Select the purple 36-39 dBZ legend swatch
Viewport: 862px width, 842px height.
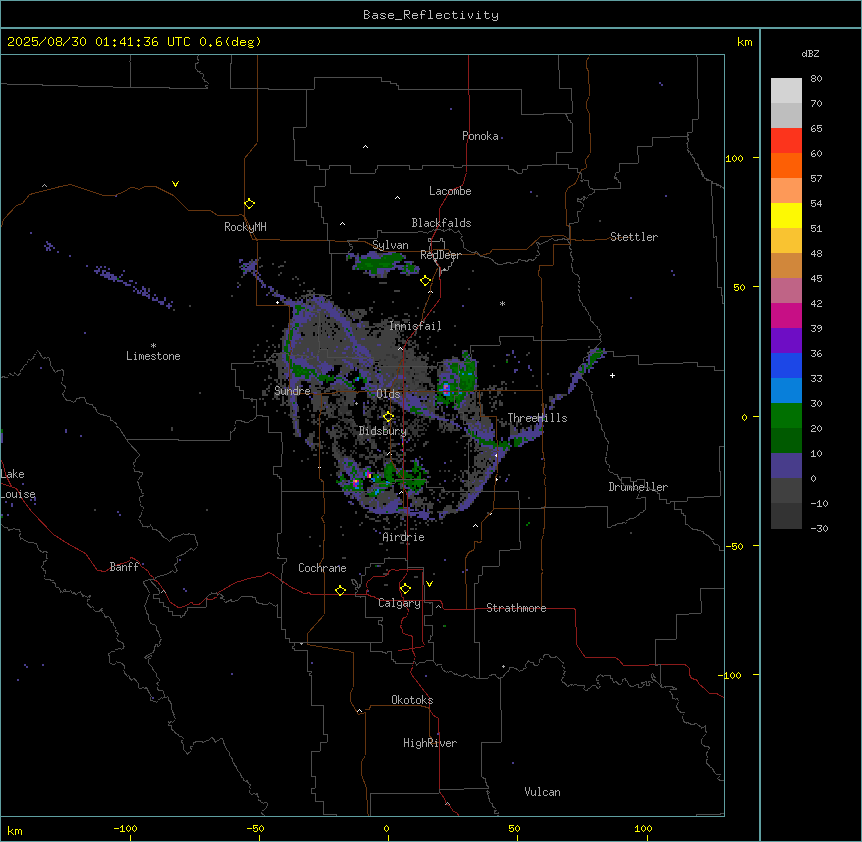click(x=786, y=341)
